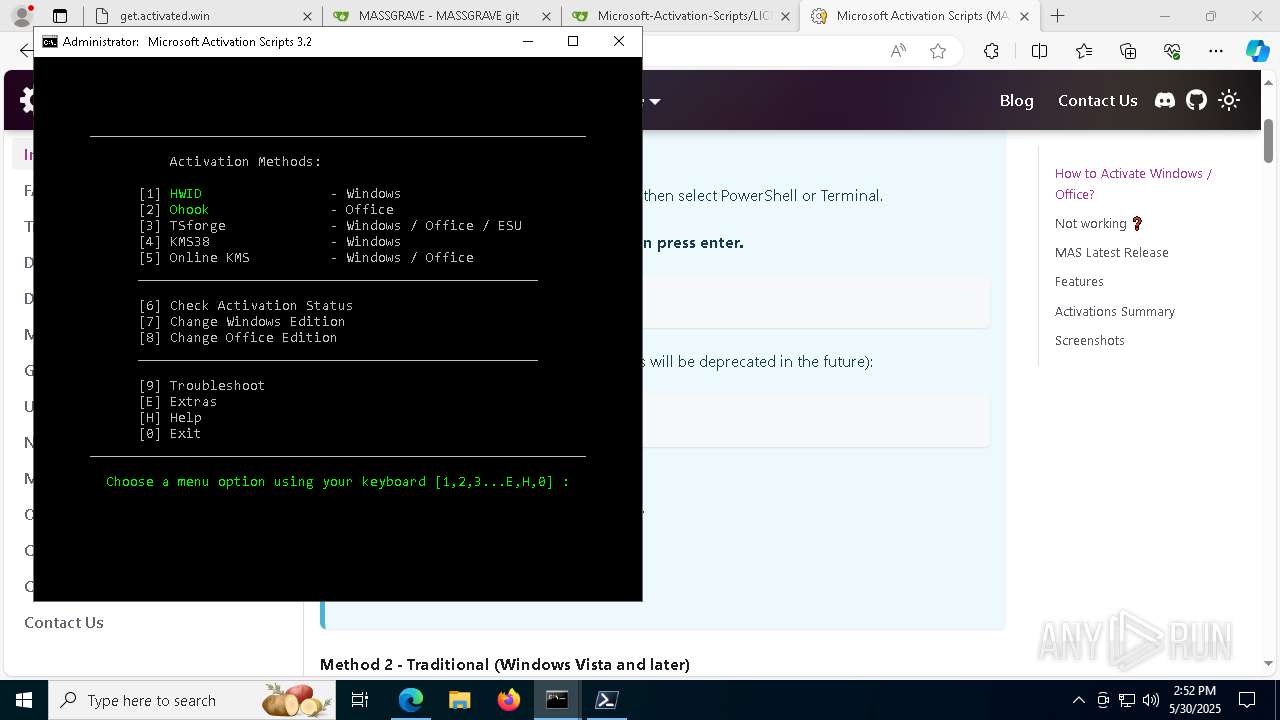Show hidden system tray icons
Screen dimensions: 1280x720
click(1078, 700)
